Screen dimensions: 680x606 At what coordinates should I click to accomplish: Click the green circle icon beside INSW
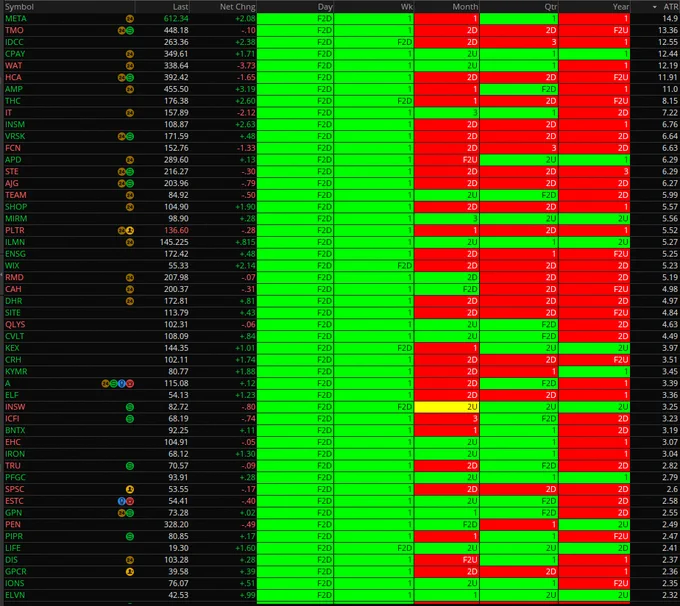click(130, 407)
